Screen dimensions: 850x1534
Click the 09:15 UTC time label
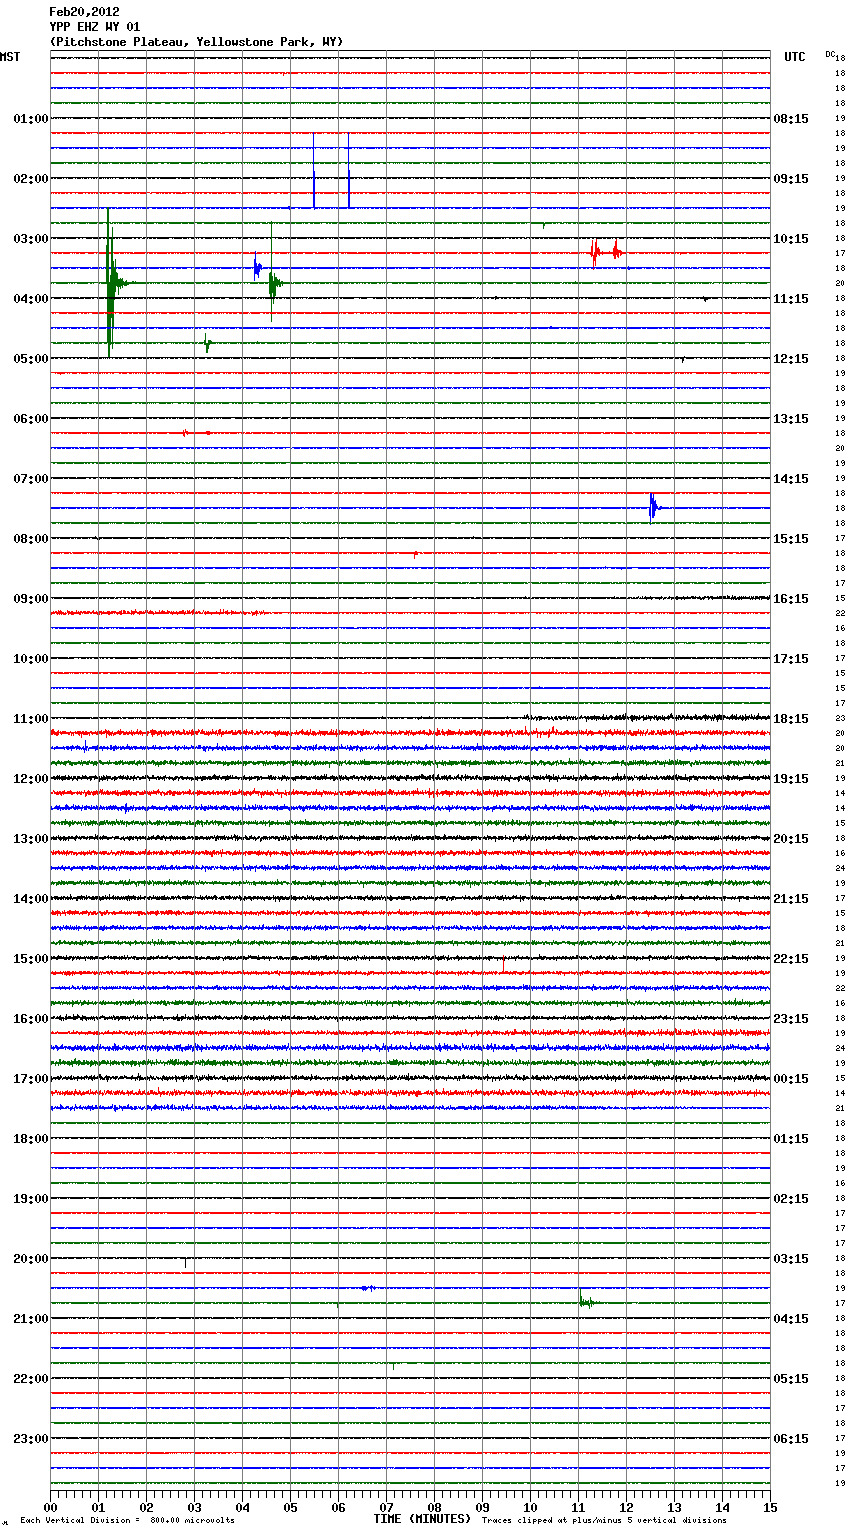pos(791,179)
